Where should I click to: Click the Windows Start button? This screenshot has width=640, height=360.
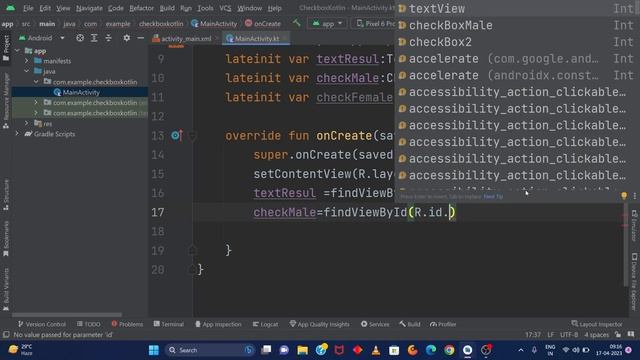coord(153,350)
